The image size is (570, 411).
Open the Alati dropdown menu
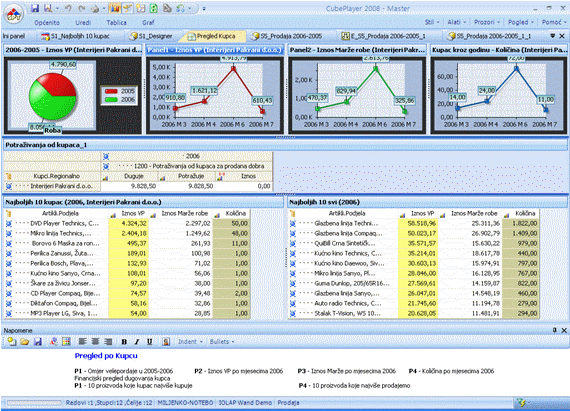click(457, 22)
